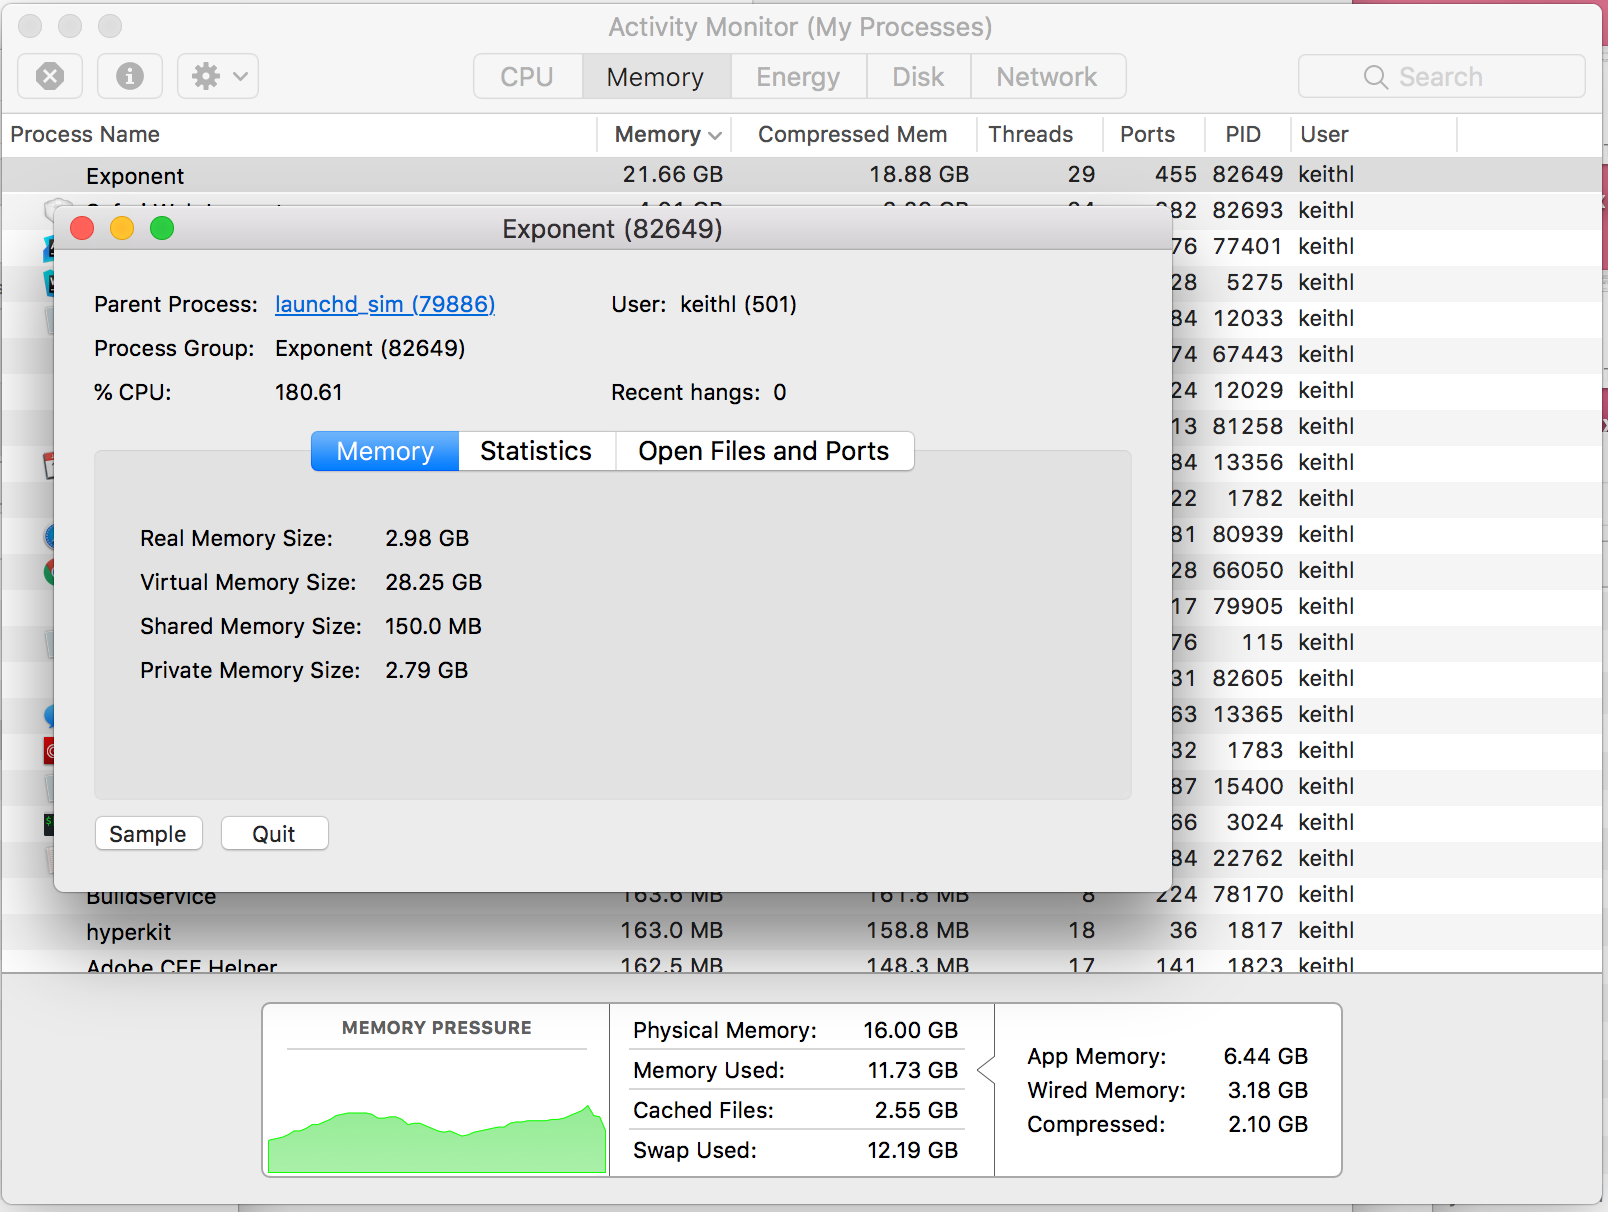View the Disk tab

[917, 76]
